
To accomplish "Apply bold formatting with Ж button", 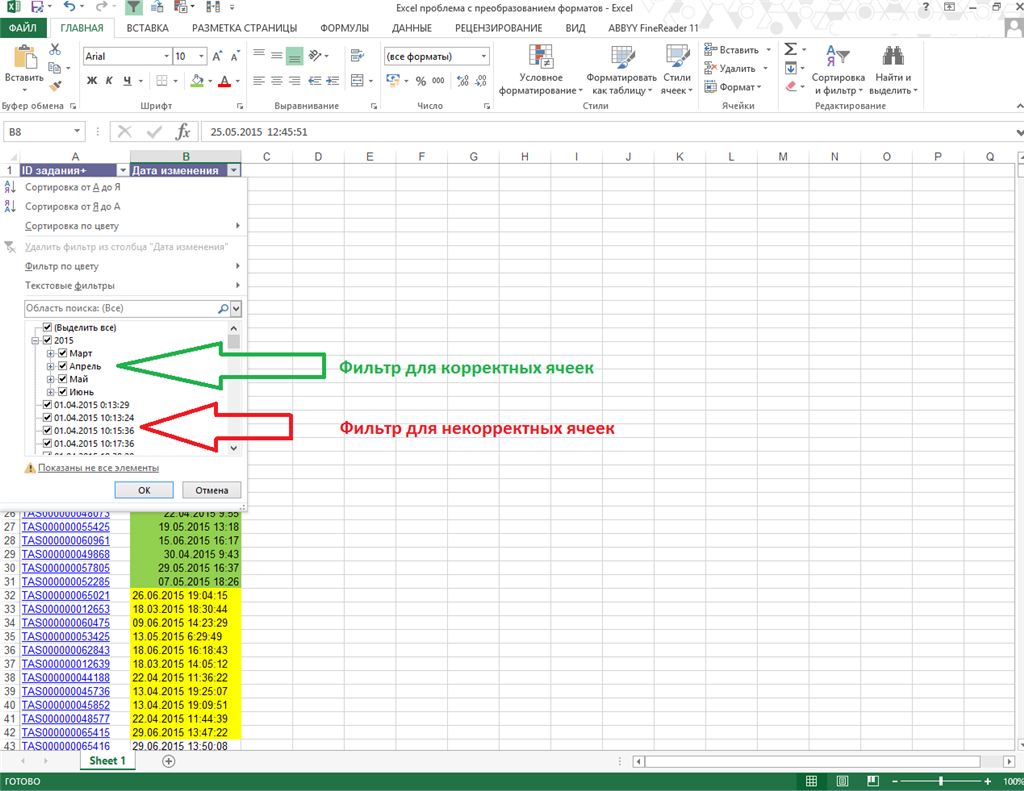I will coord(92,80).
